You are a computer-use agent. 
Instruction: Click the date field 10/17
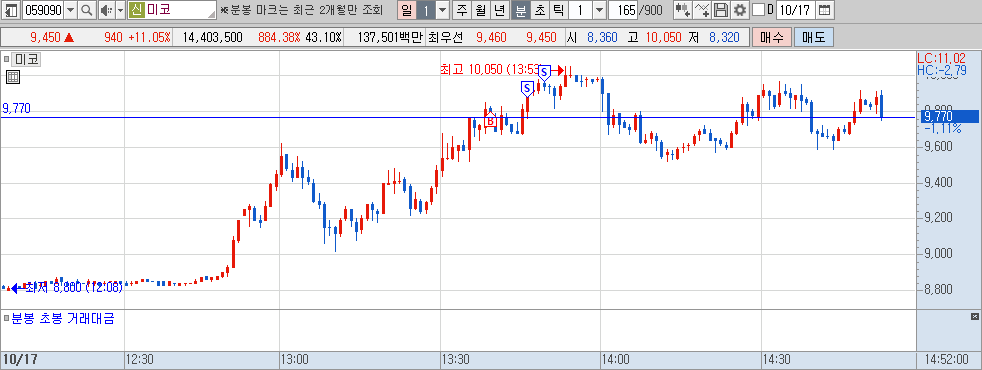pos(795,10)
